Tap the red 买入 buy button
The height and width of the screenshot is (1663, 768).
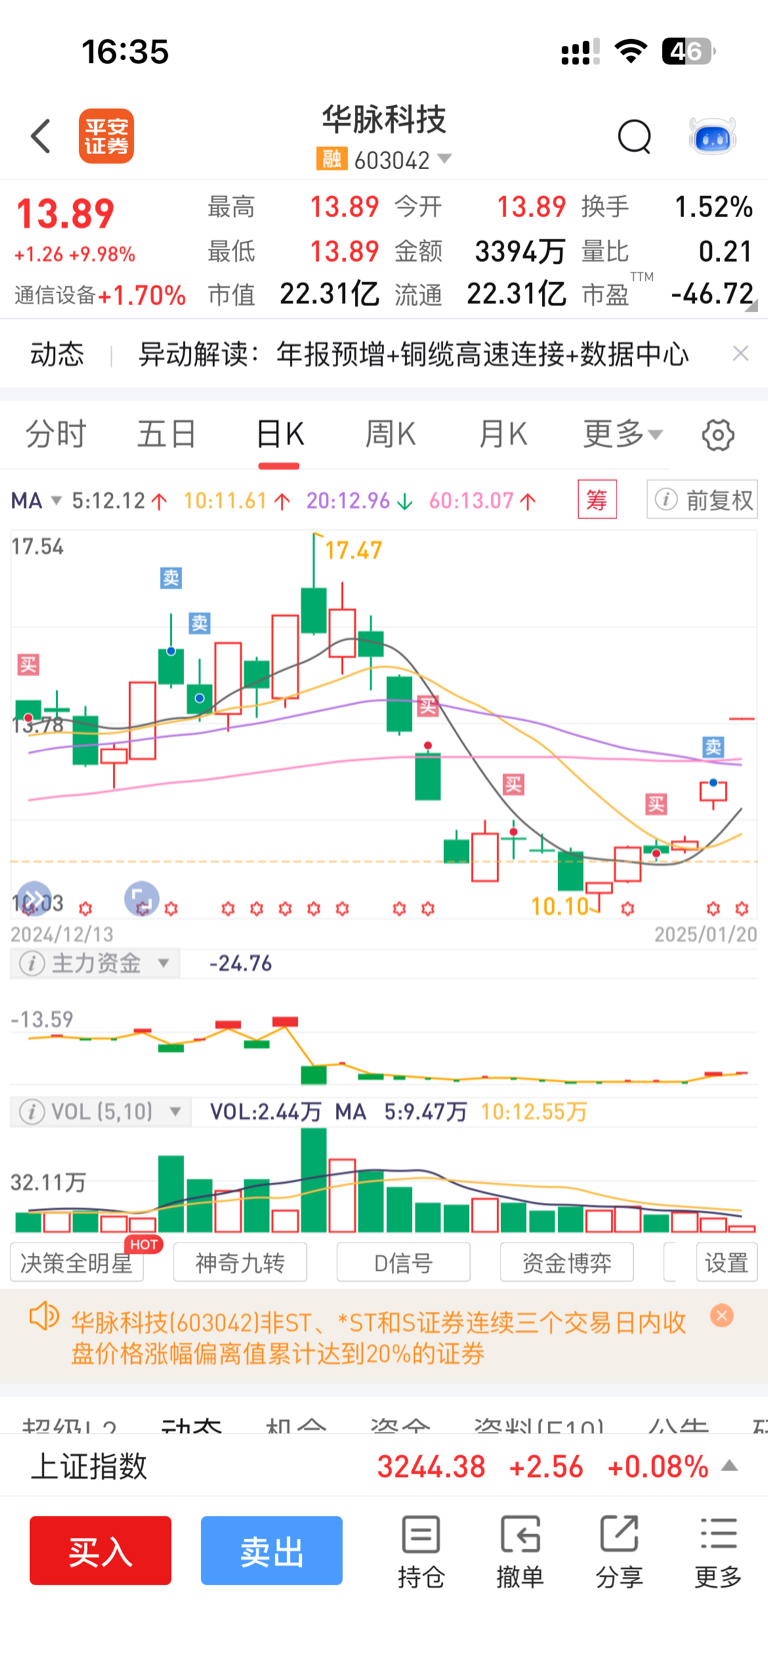click(x=100, y=1551)
